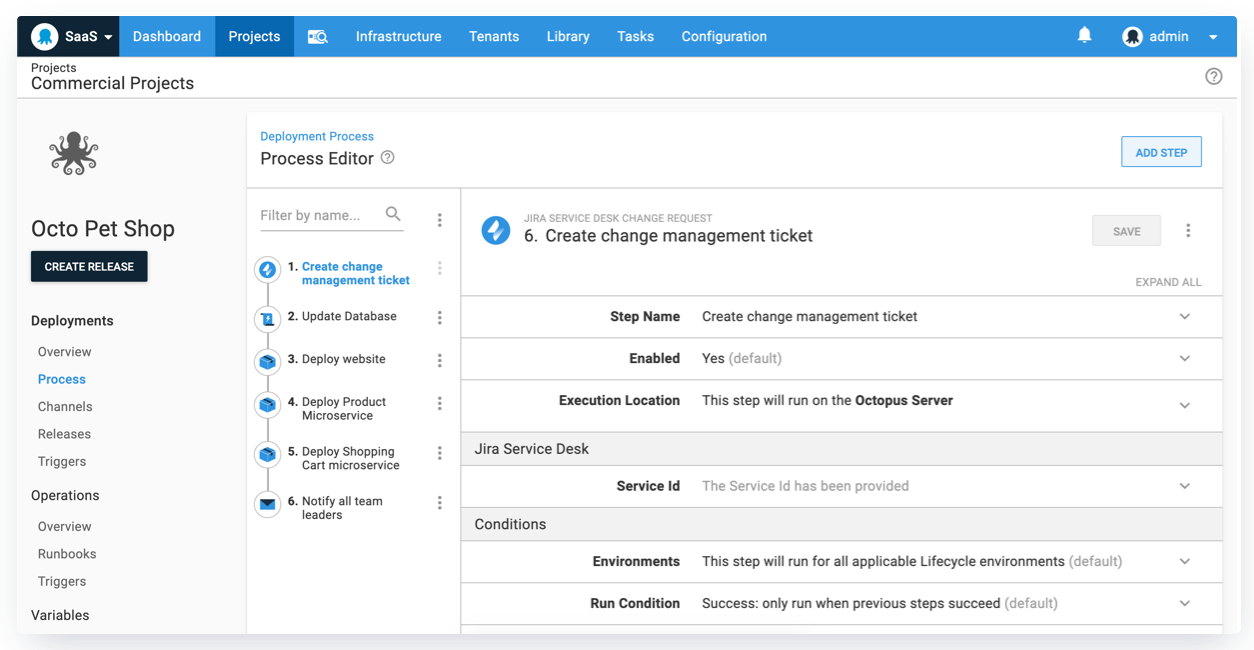
Task: Open the overflow menu next to SAVE
Action: coord(1188,231)
